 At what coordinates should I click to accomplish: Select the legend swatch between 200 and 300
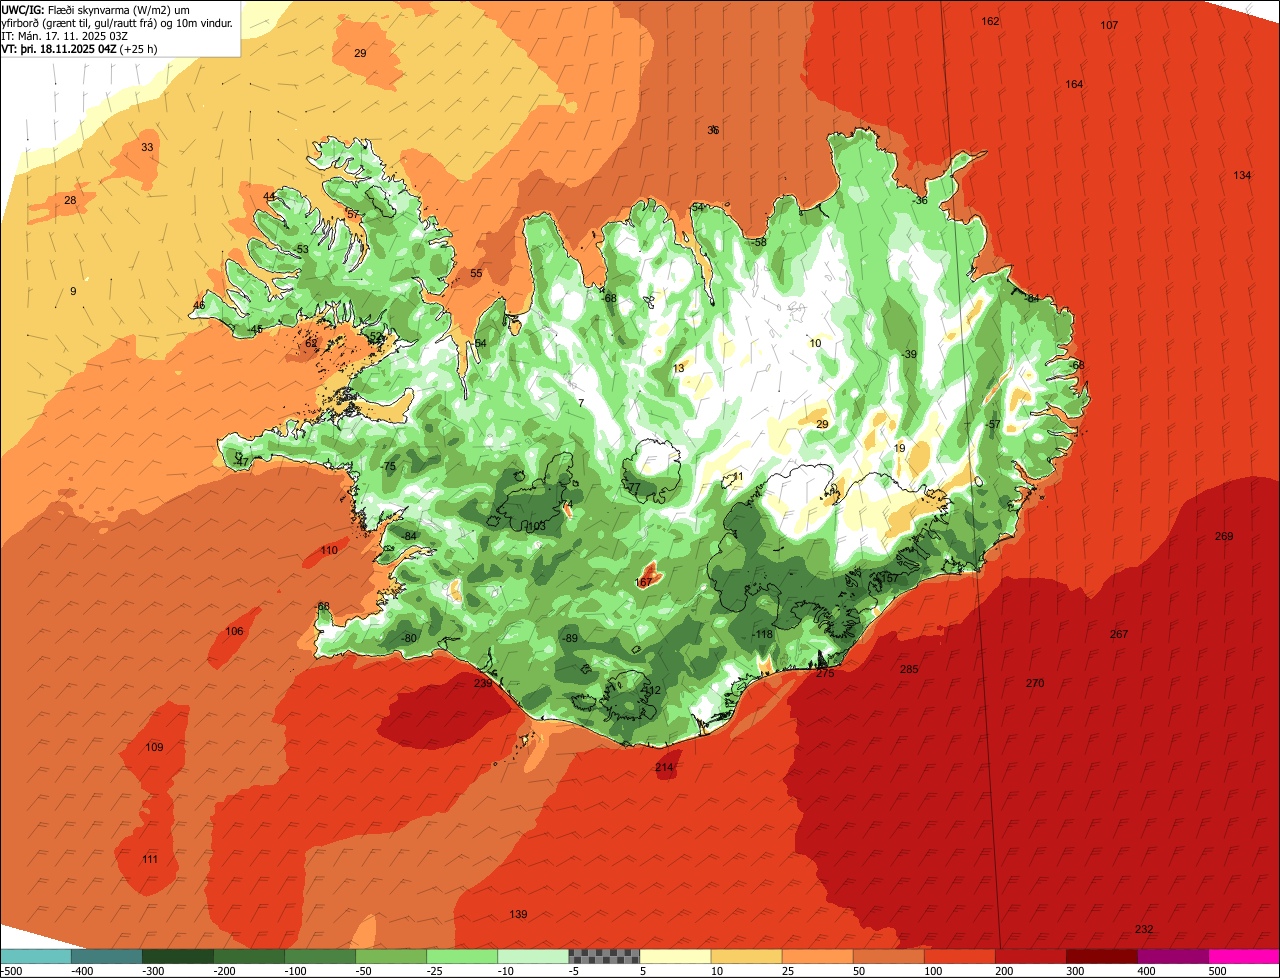tap(1030, 956)
